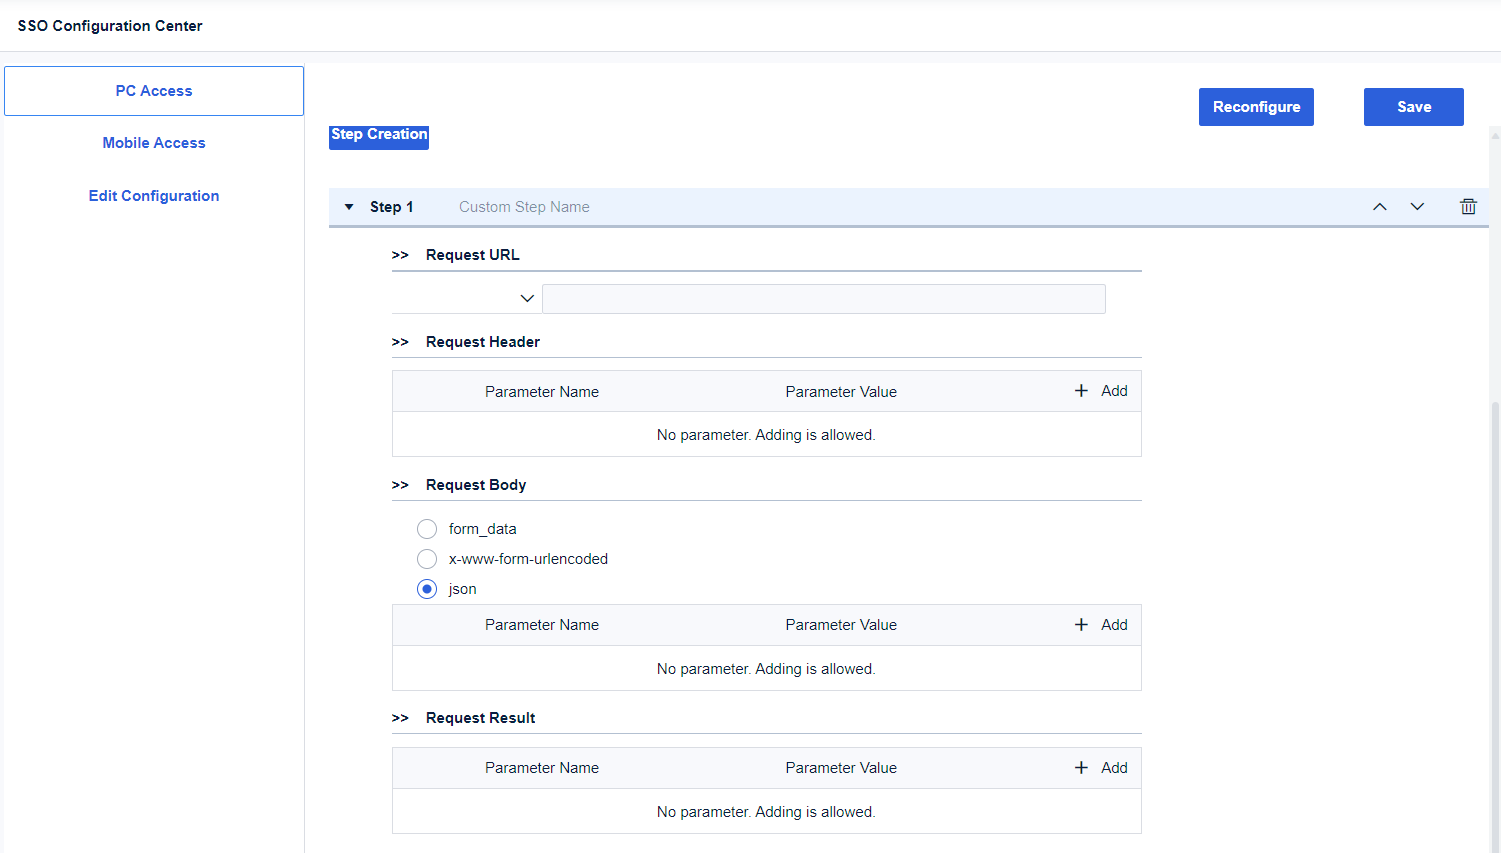Click the Reconfigure button

pos(1256,107)
